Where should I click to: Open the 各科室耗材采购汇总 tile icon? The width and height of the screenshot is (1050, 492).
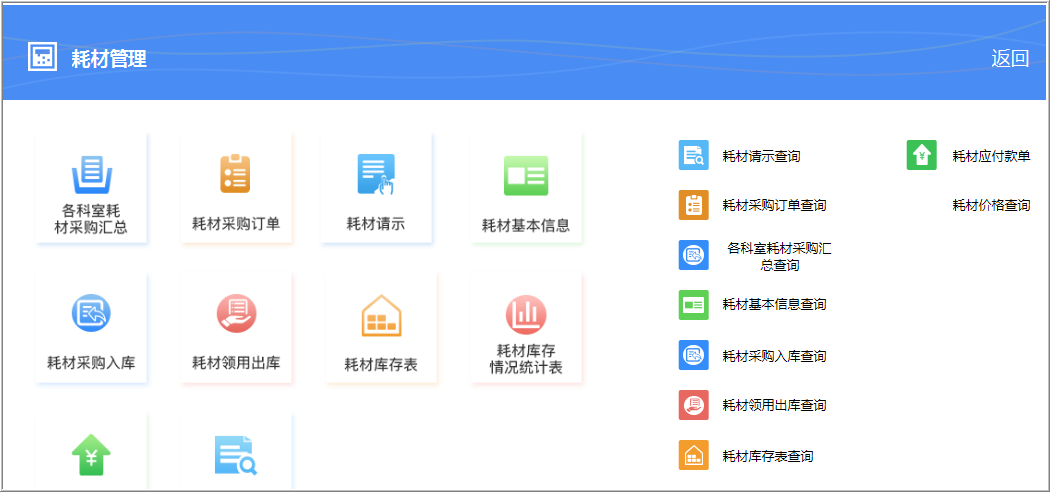(91, 175)
